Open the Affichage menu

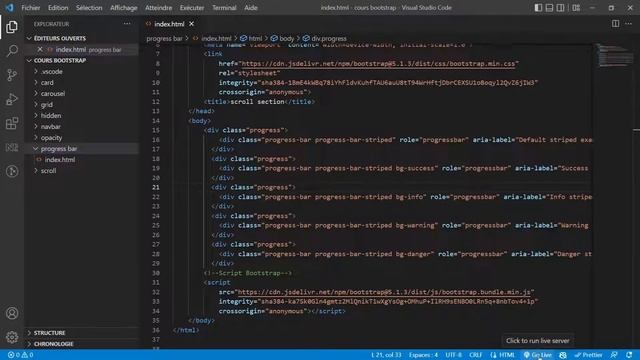(x=124, y=8)
